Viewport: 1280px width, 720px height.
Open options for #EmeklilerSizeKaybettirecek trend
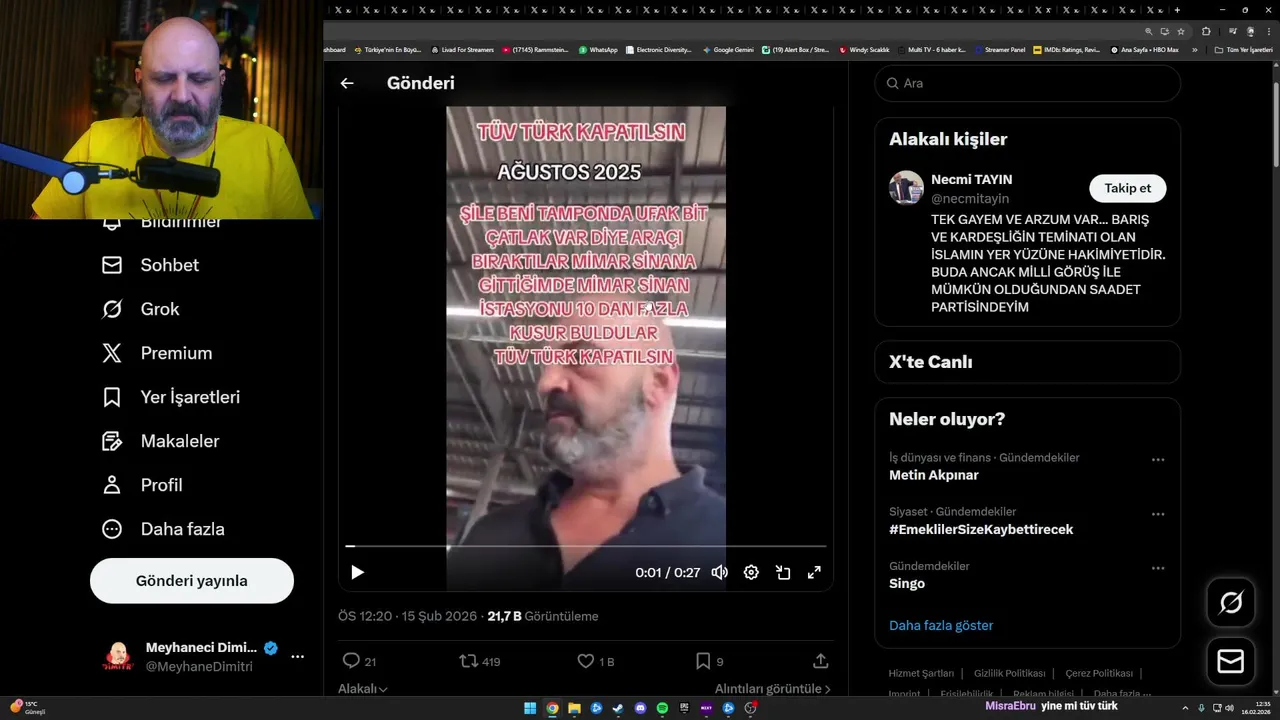click(x=1158, y=514)
